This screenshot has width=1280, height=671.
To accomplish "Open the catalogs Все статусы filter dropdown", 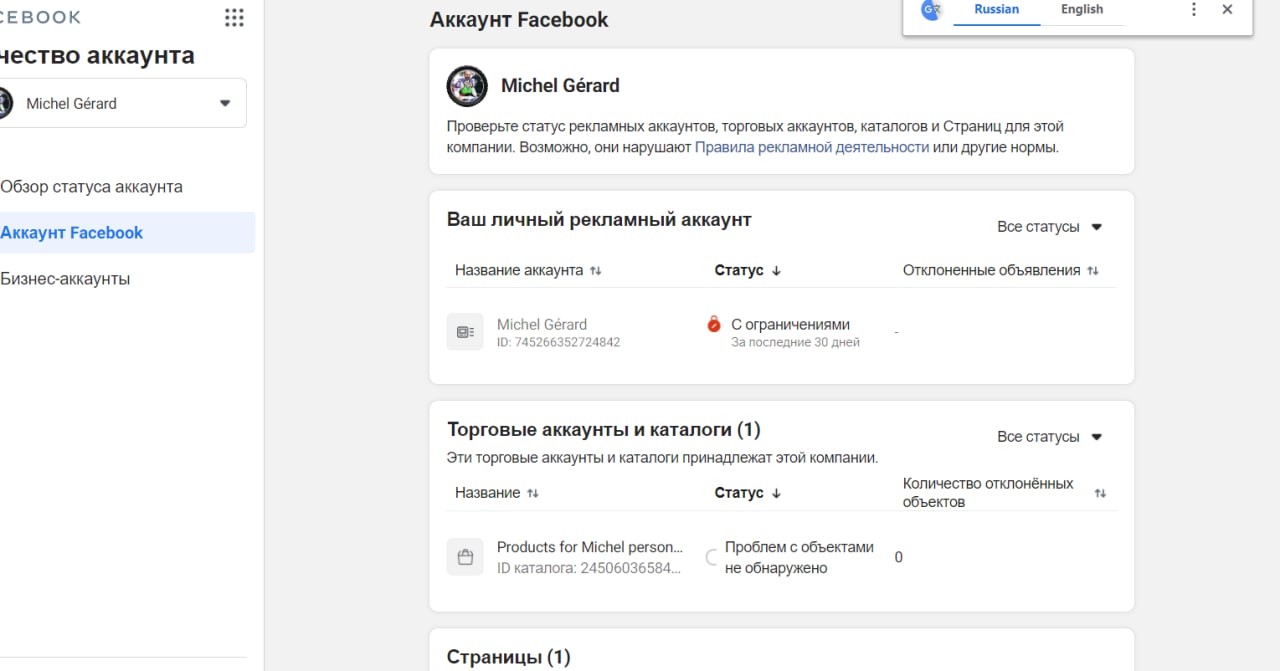I will click(x=1049, y=437).
